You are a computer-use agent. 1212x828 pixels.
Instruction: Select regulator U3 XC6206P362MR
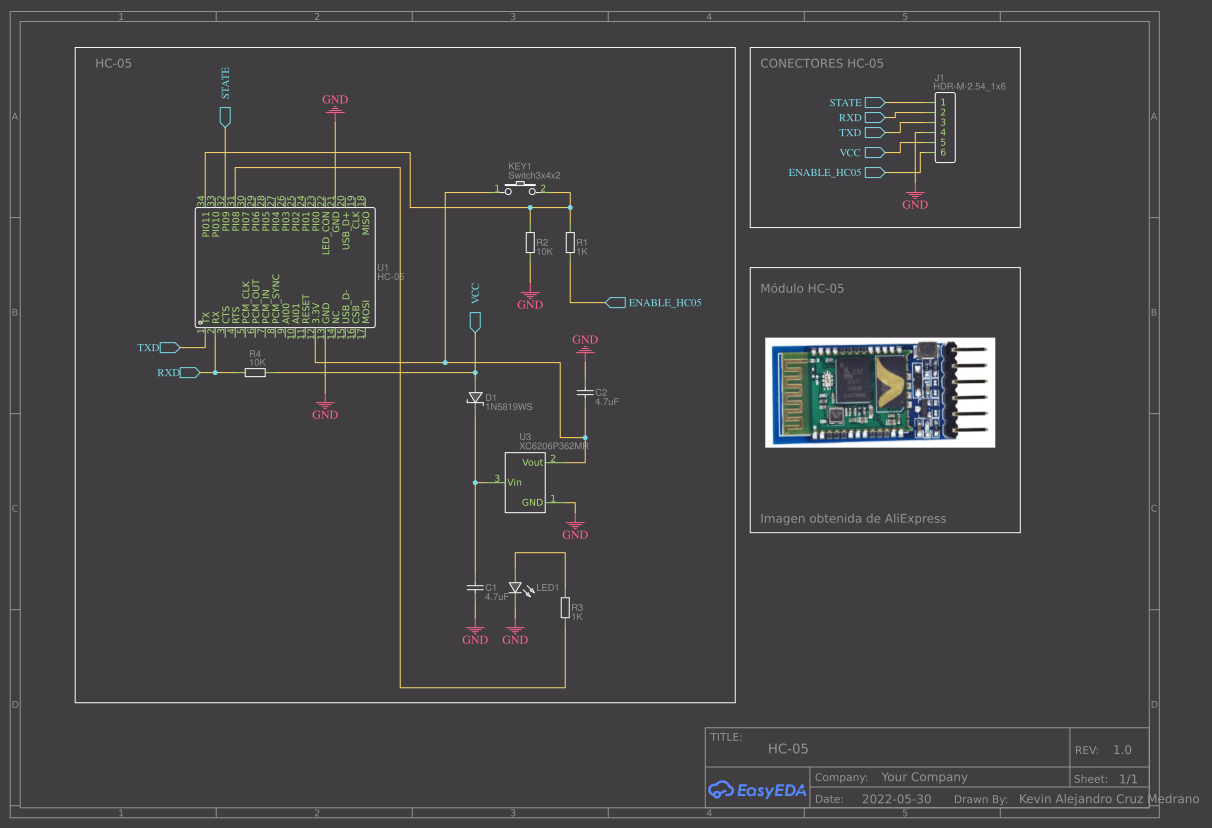pos(526,483)
